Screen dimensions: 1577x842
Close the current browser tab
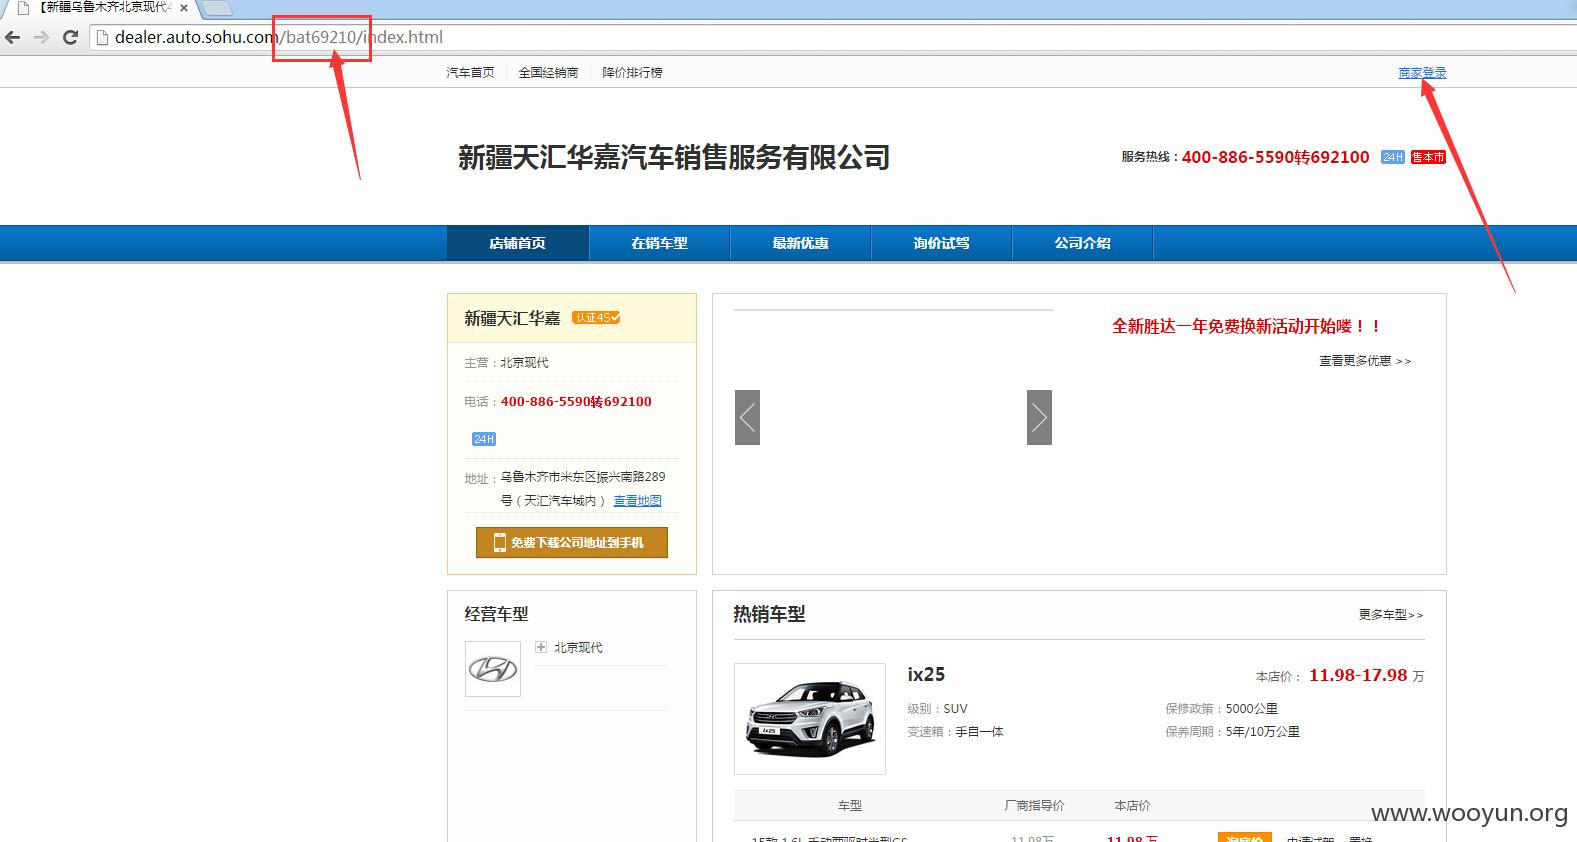click(x=184, y=8)
